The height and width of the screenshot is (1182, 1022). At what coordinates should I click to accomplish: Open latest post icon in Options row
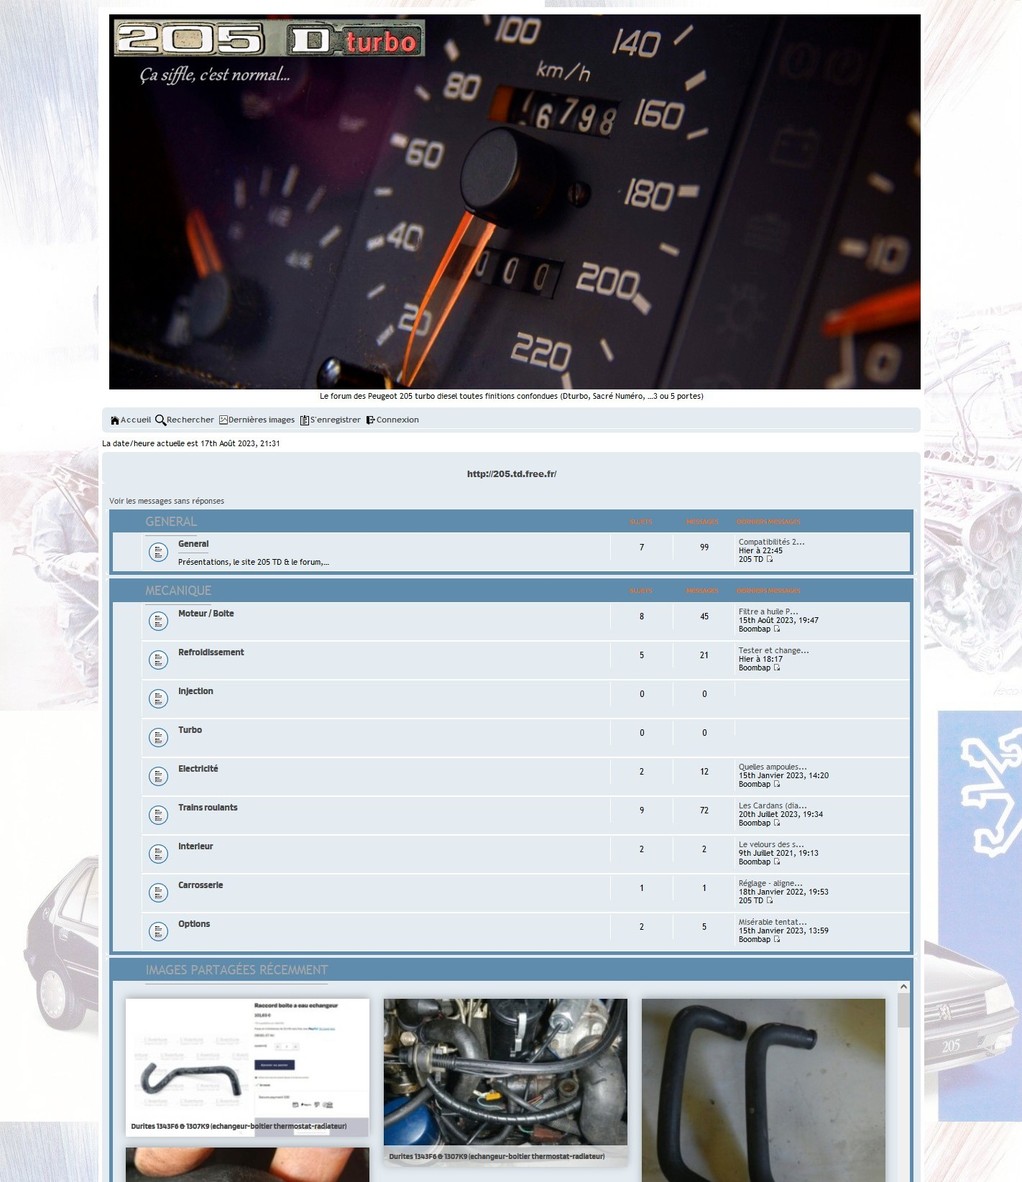click(x=776, y=939)
